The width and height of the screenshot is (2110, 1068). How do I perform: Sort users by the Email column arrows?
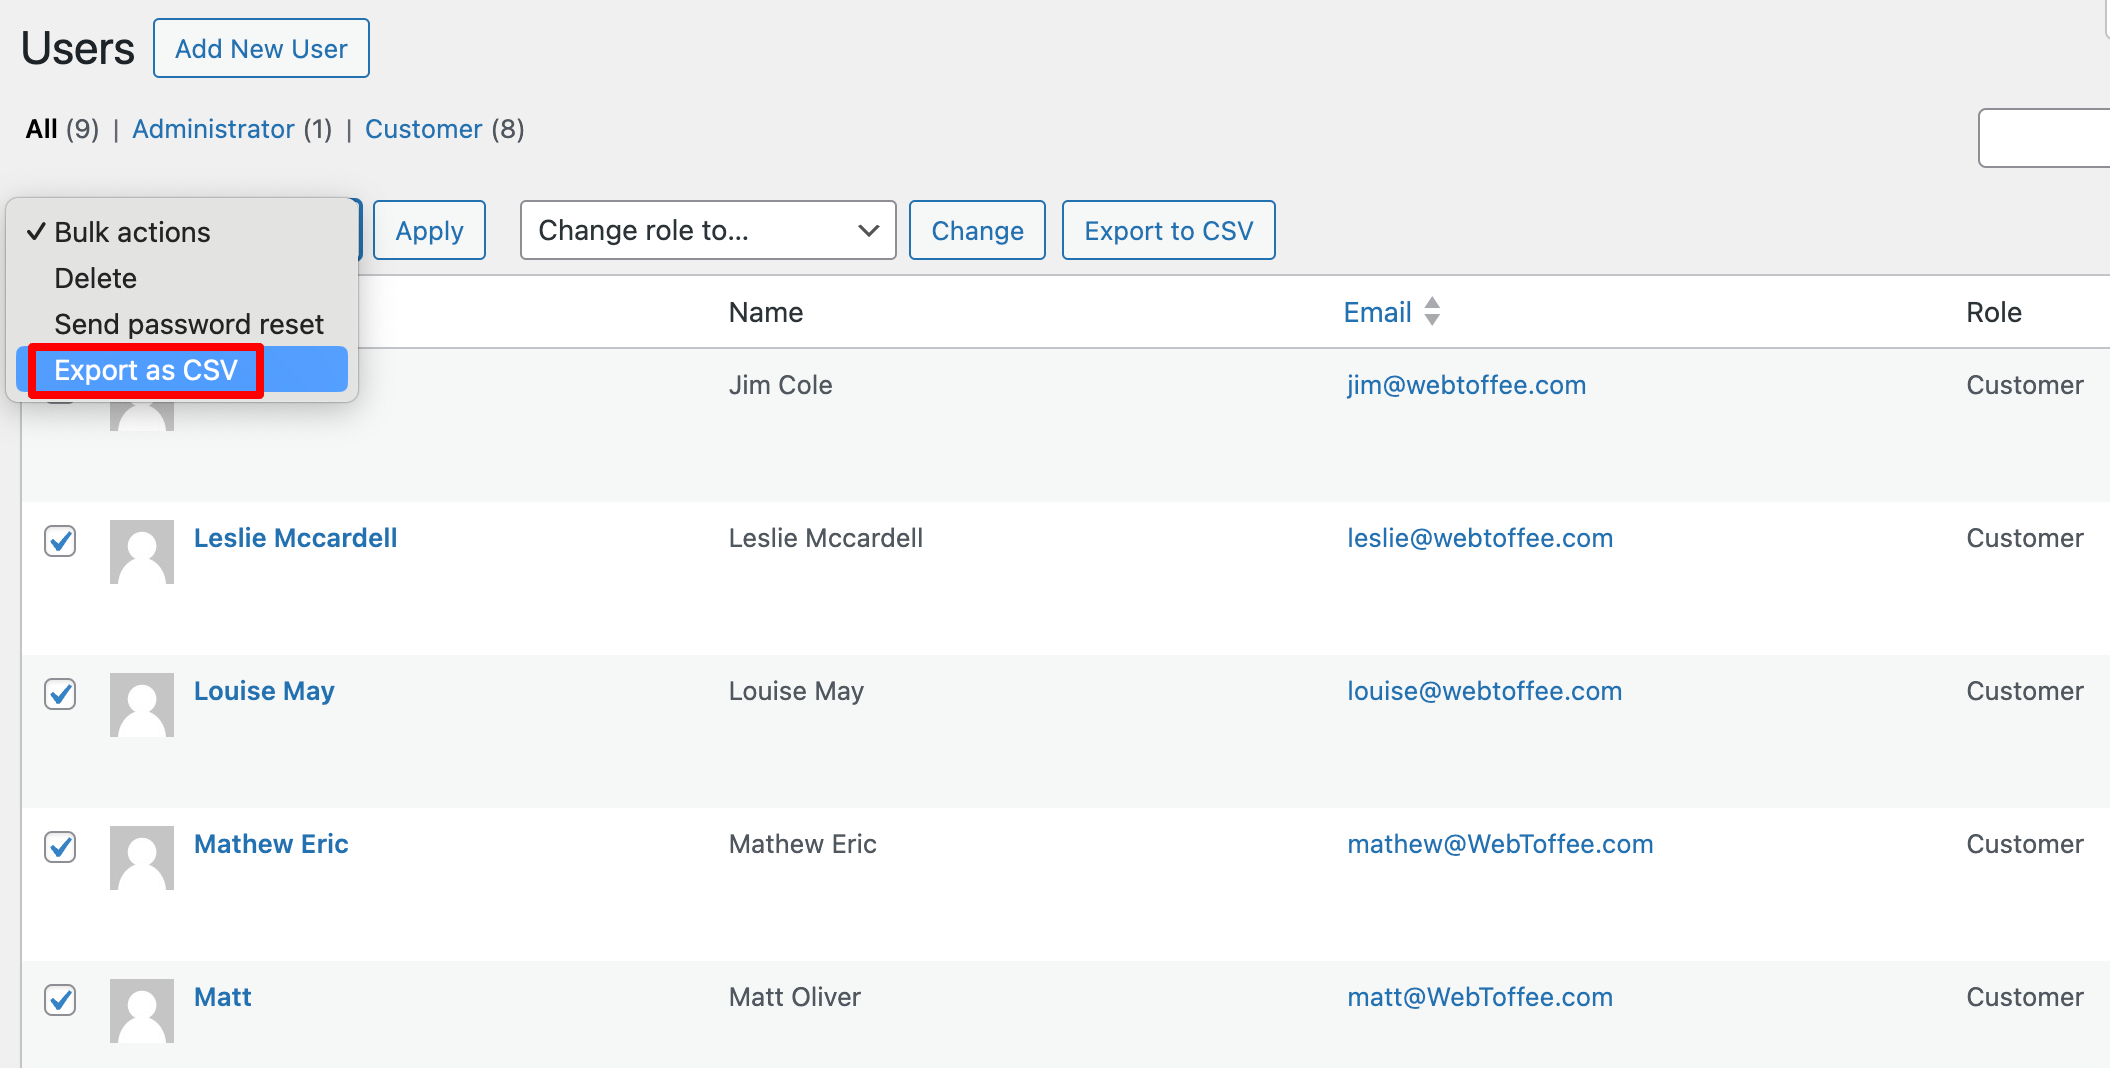1432,312
